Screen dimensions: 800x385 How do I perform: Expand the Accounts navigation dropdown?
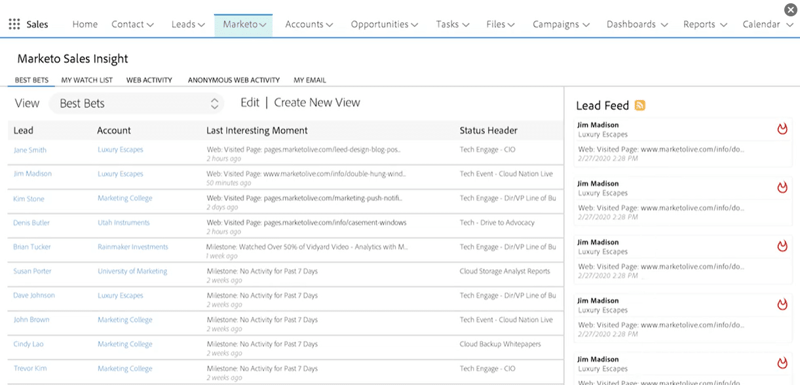tap(329, 24)
